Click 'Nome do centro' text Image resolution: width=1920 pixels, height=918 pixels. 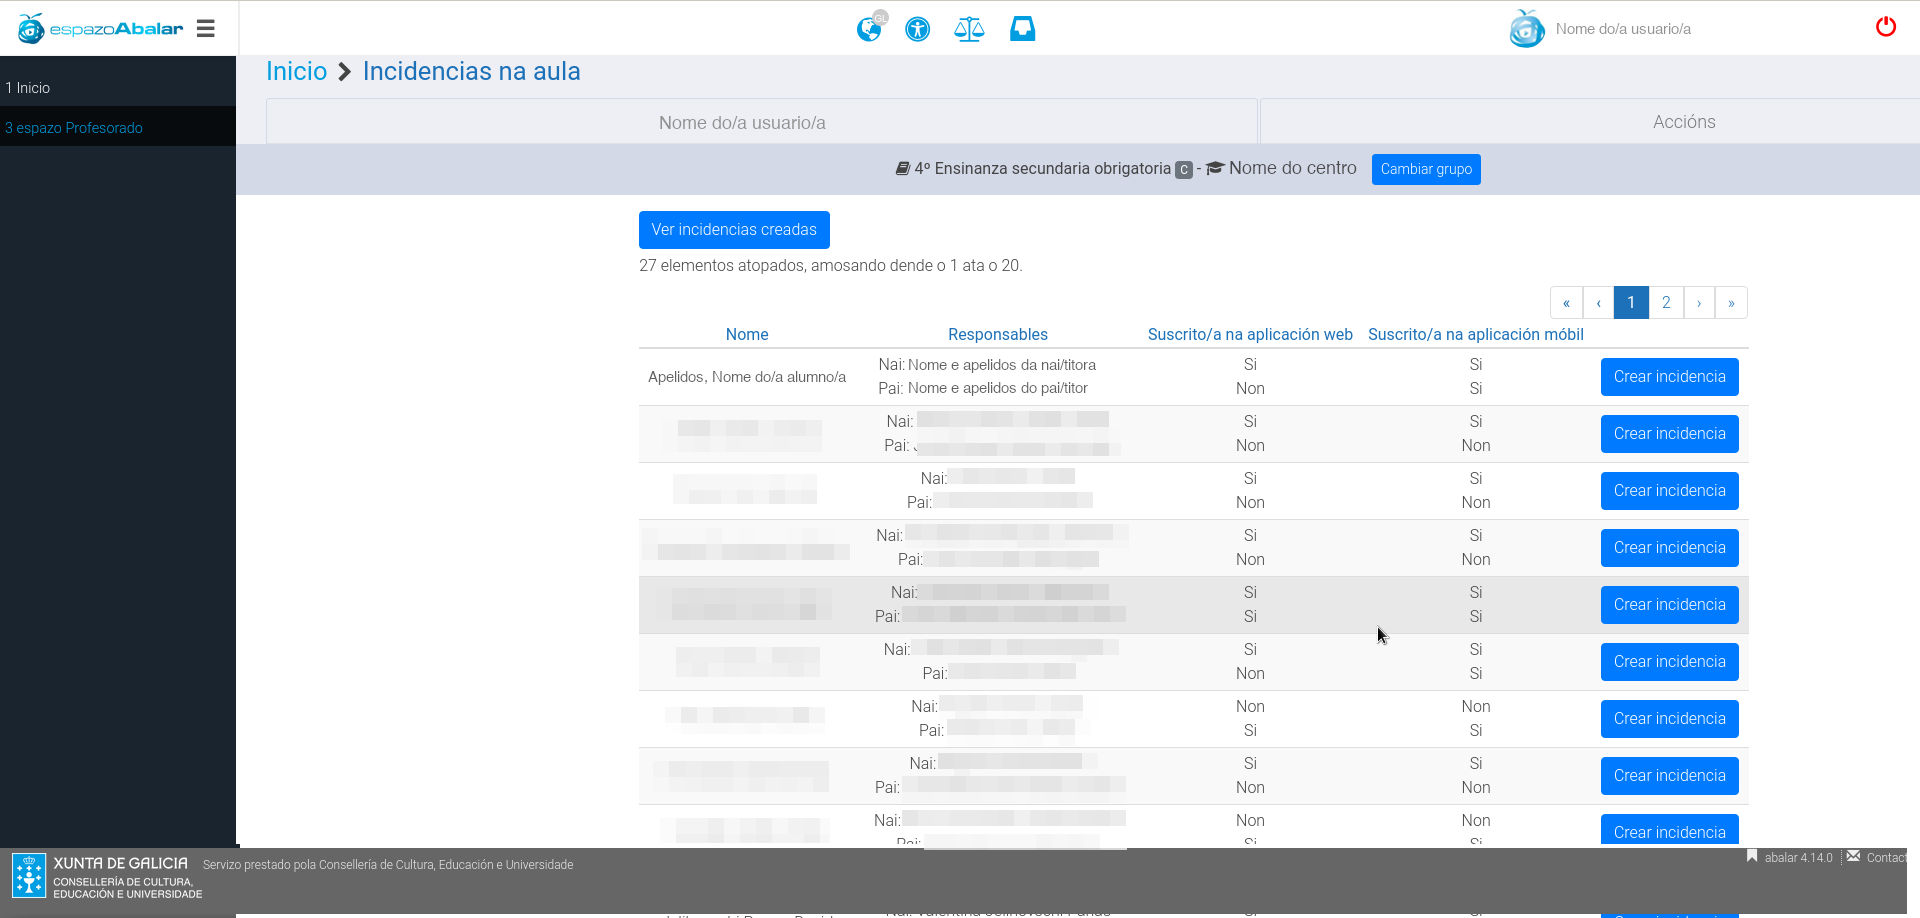pyautogui.click(x=1292, y=168)
